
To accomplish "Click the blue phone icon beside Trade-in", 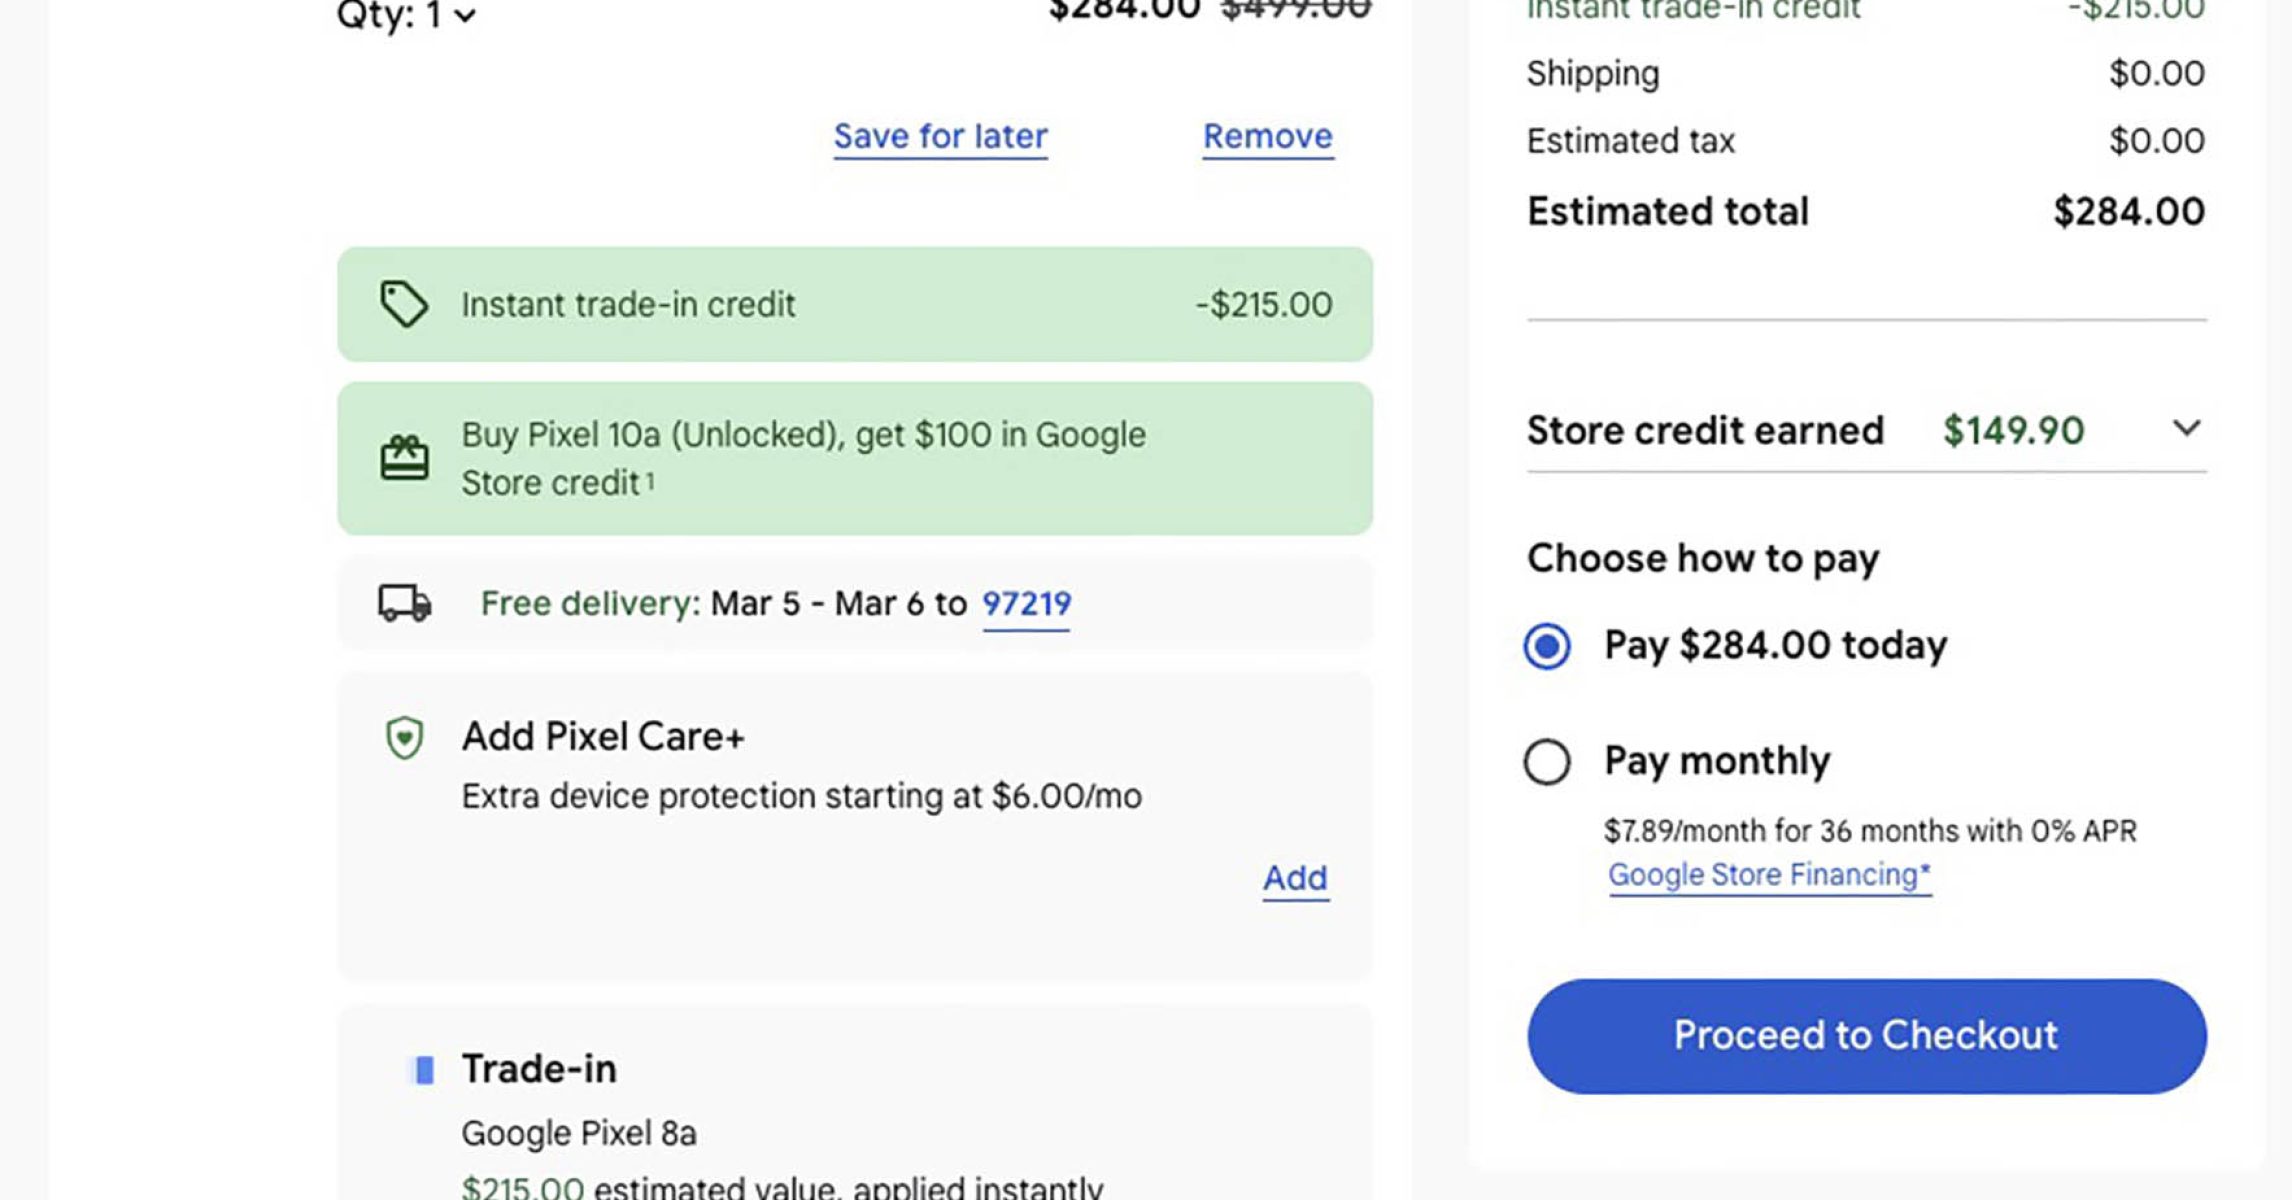I will click(x=424, y=1070).
